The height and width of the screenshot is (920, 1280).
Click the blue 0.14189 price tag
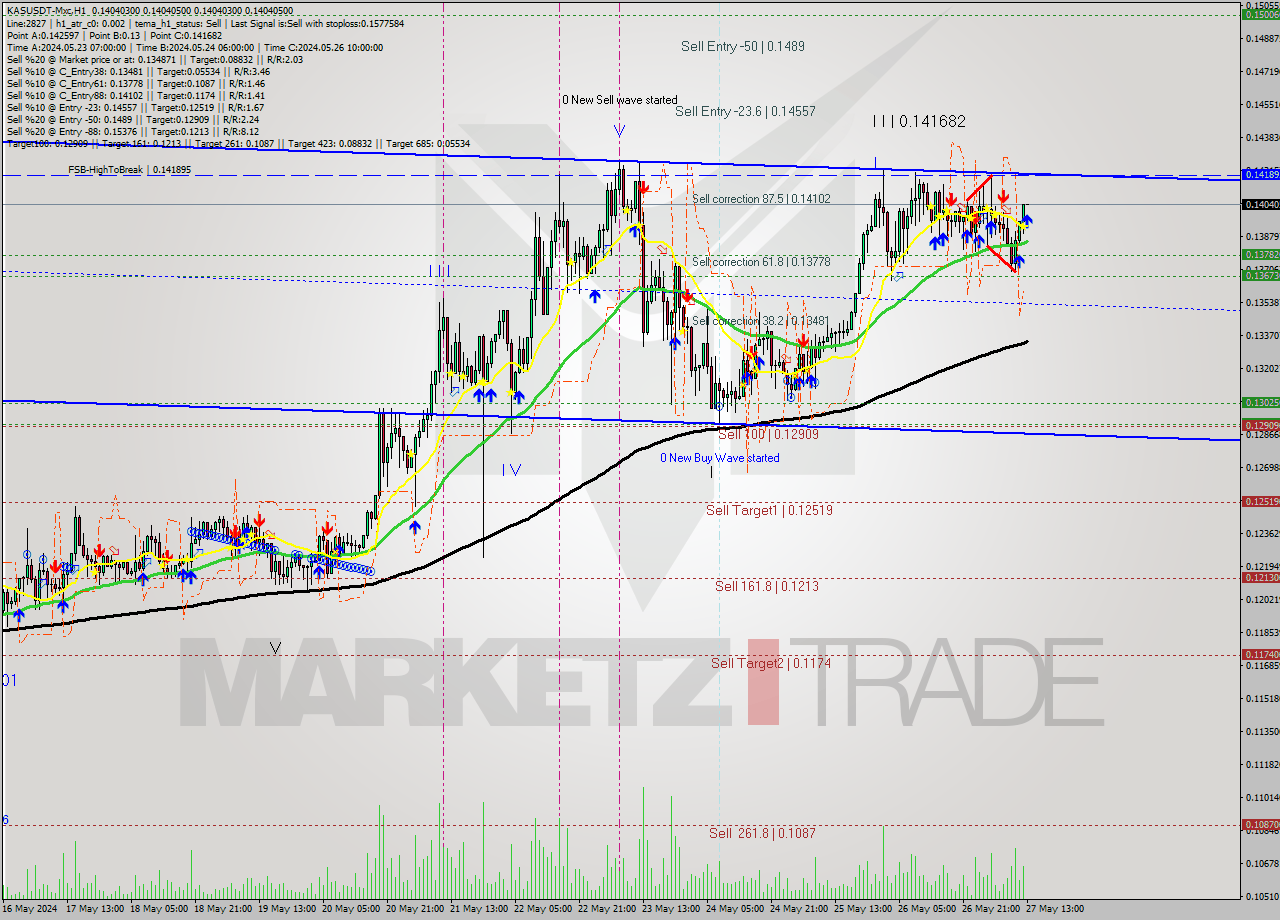point(1260,175)
